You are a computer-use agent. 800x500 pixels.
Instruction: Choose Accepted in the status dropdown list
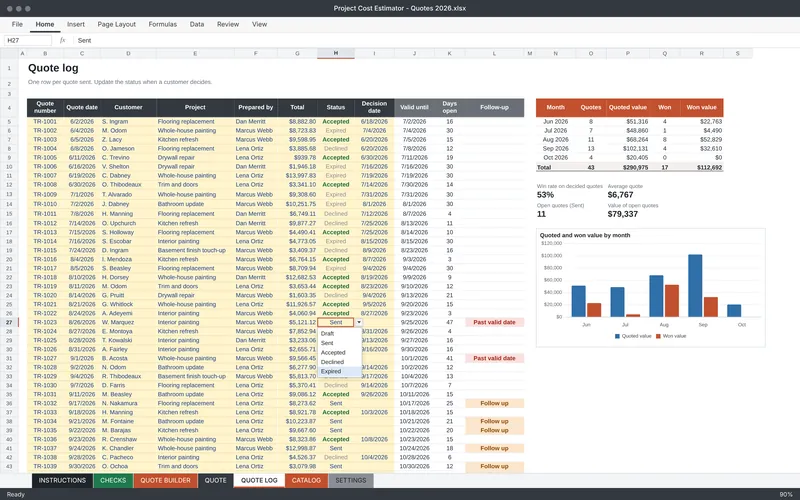pos(340,353)
